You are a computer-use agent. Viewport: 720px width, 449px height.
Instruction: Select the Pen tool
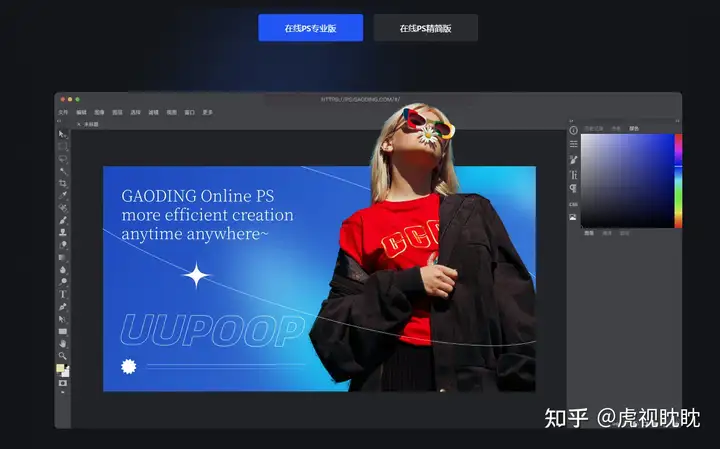tap(62, 307)
